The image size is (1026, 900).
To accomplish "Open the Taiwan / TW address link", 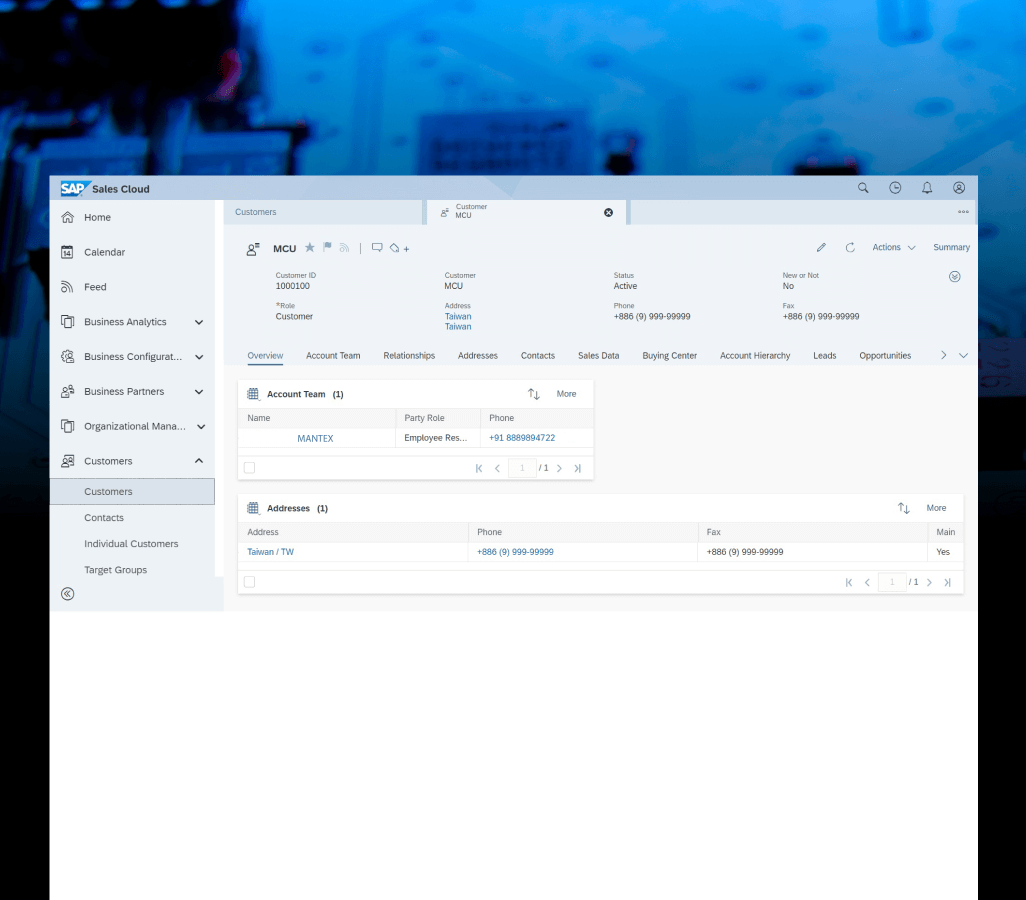I will pos(270,552).
